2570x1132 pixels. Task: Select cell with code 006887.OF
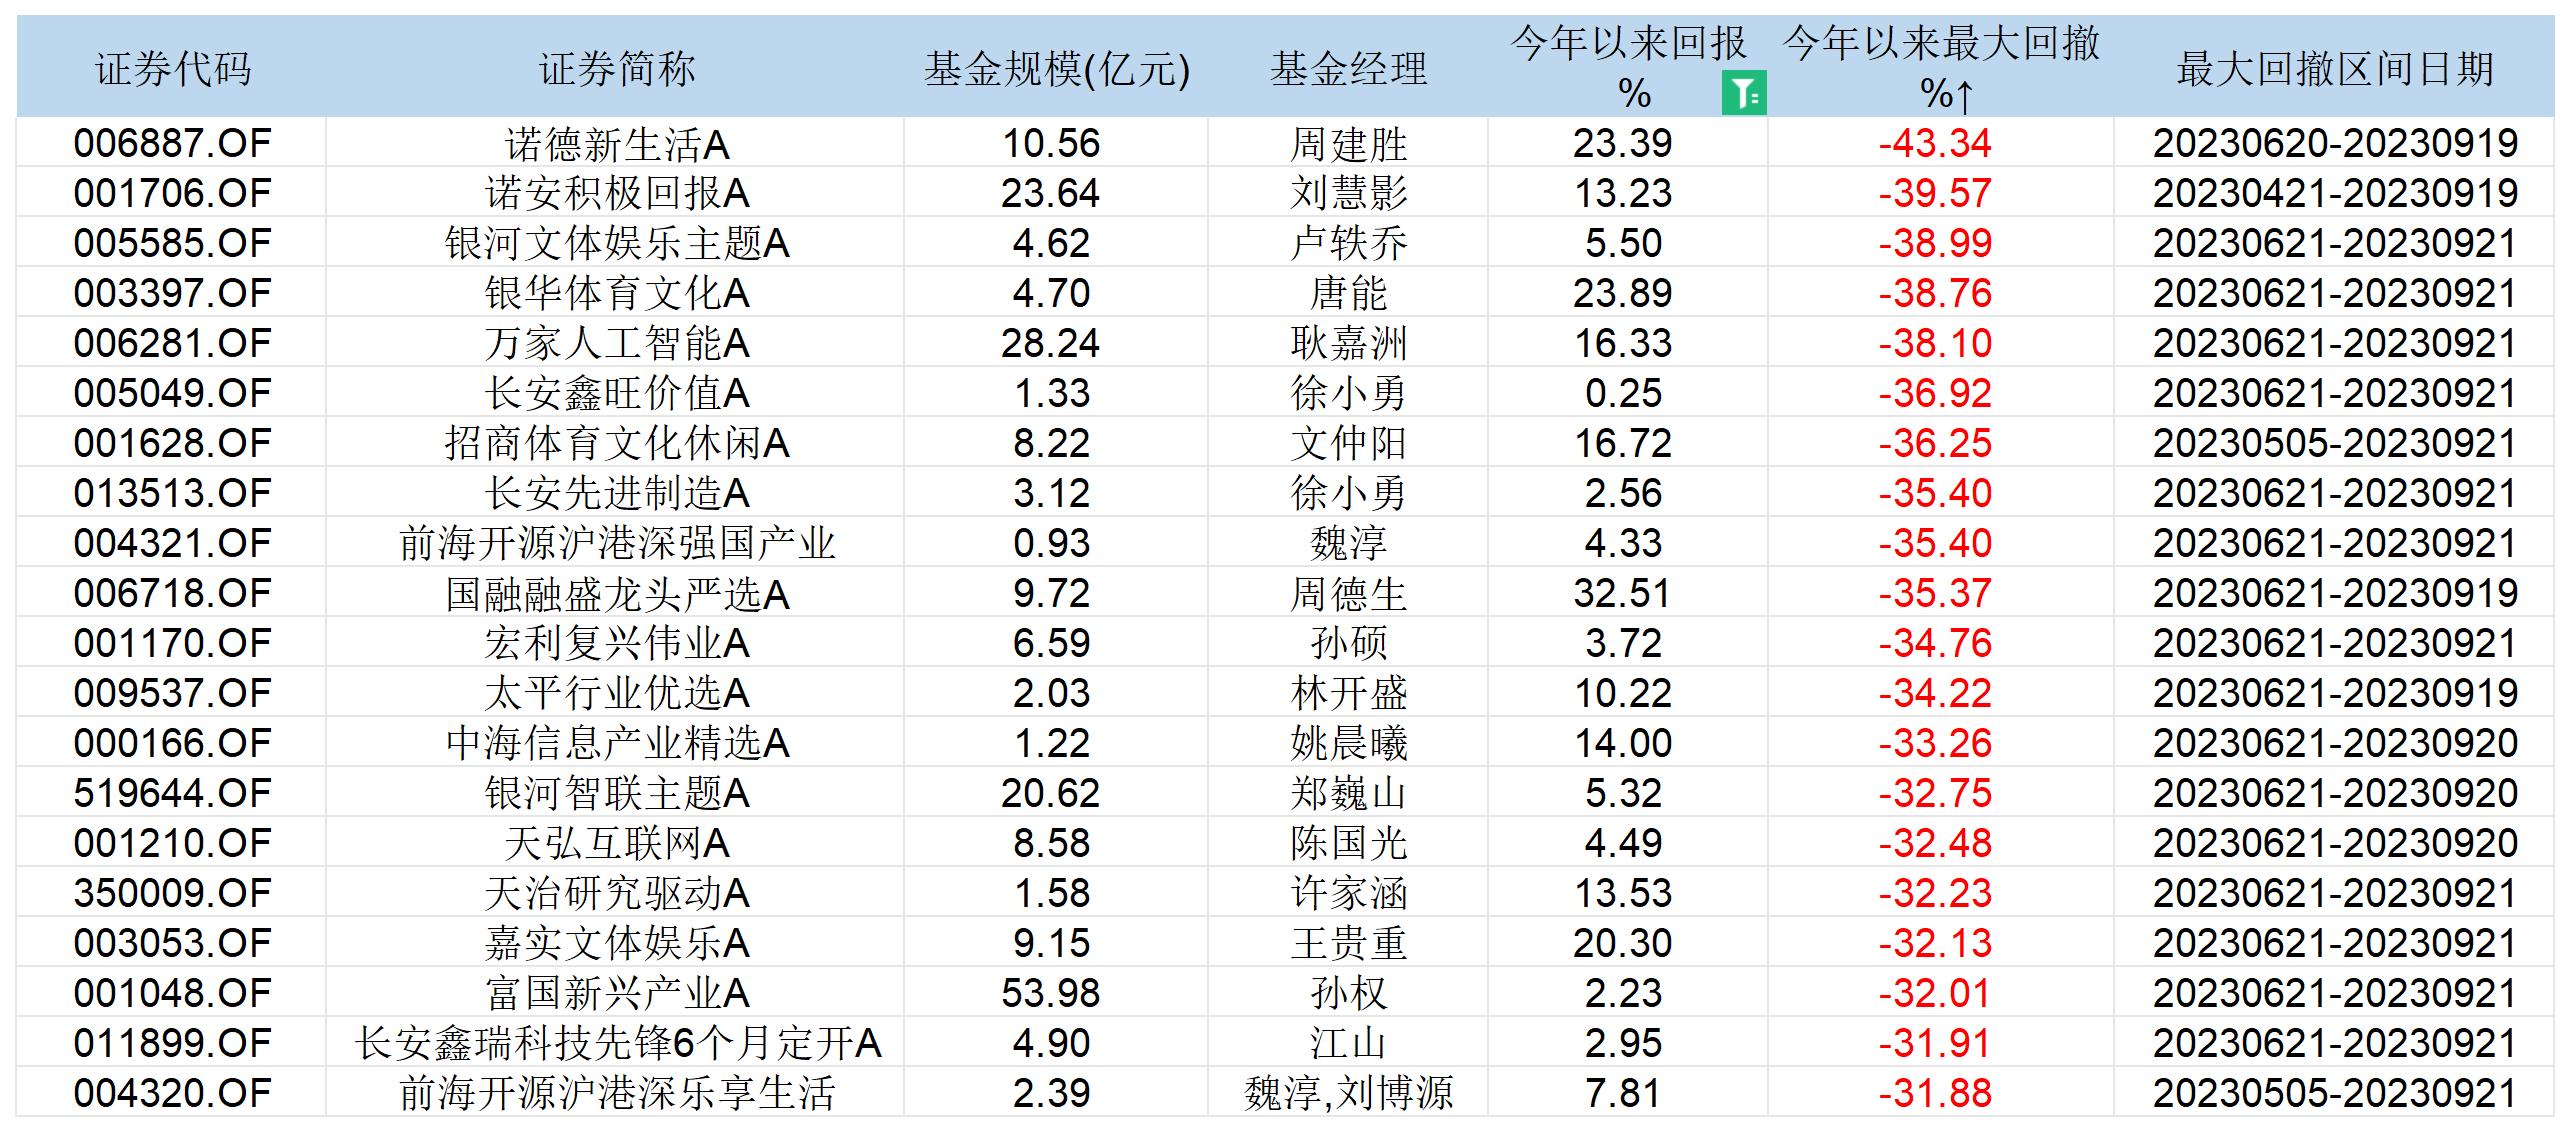[172, 143]
